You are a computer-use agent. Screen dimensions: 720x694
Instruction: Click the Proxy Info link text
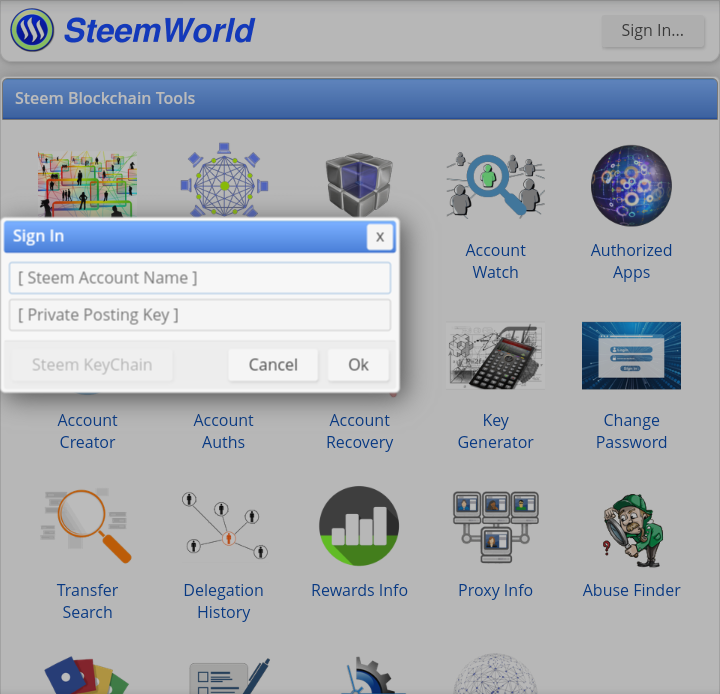[x=495, y=590]
